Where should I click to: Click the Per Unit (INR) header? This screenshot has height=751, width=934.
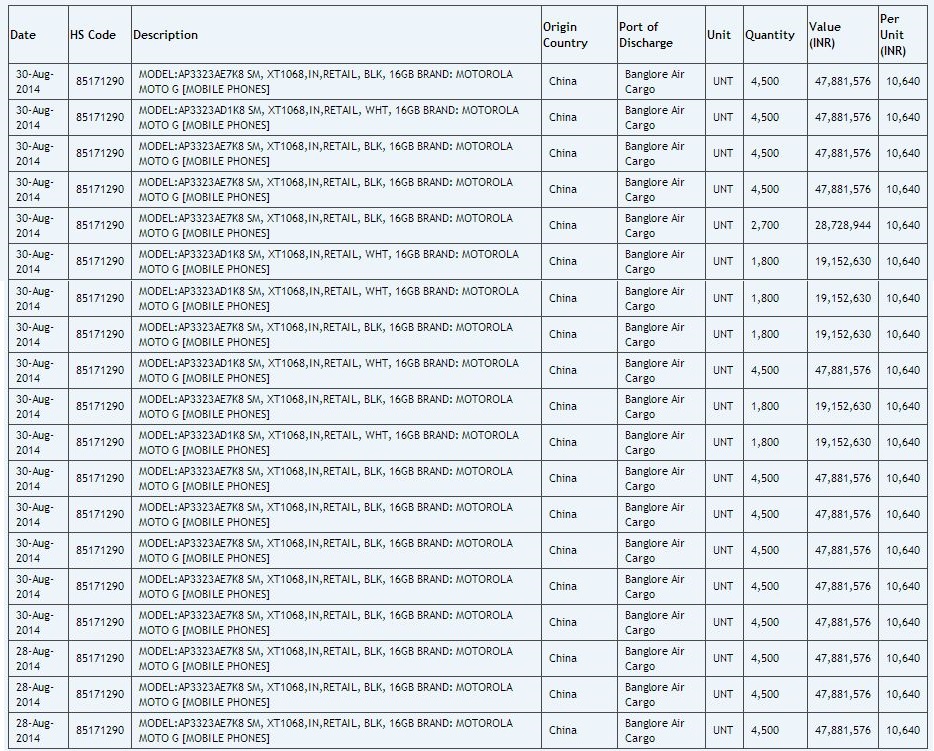click(x=894, y=35)
